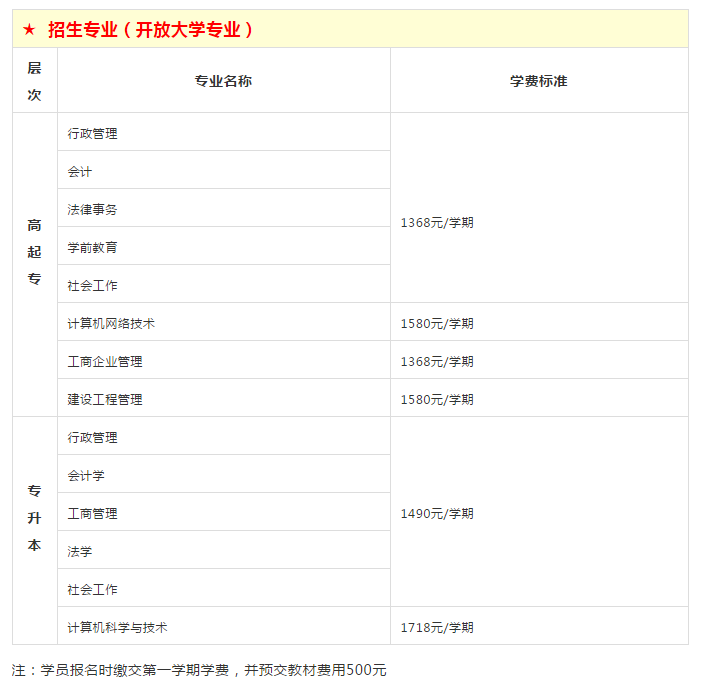Screen dimensions: 709x687
Task: Click the 计算机网络技术 major entry
Action: point(111,323)
